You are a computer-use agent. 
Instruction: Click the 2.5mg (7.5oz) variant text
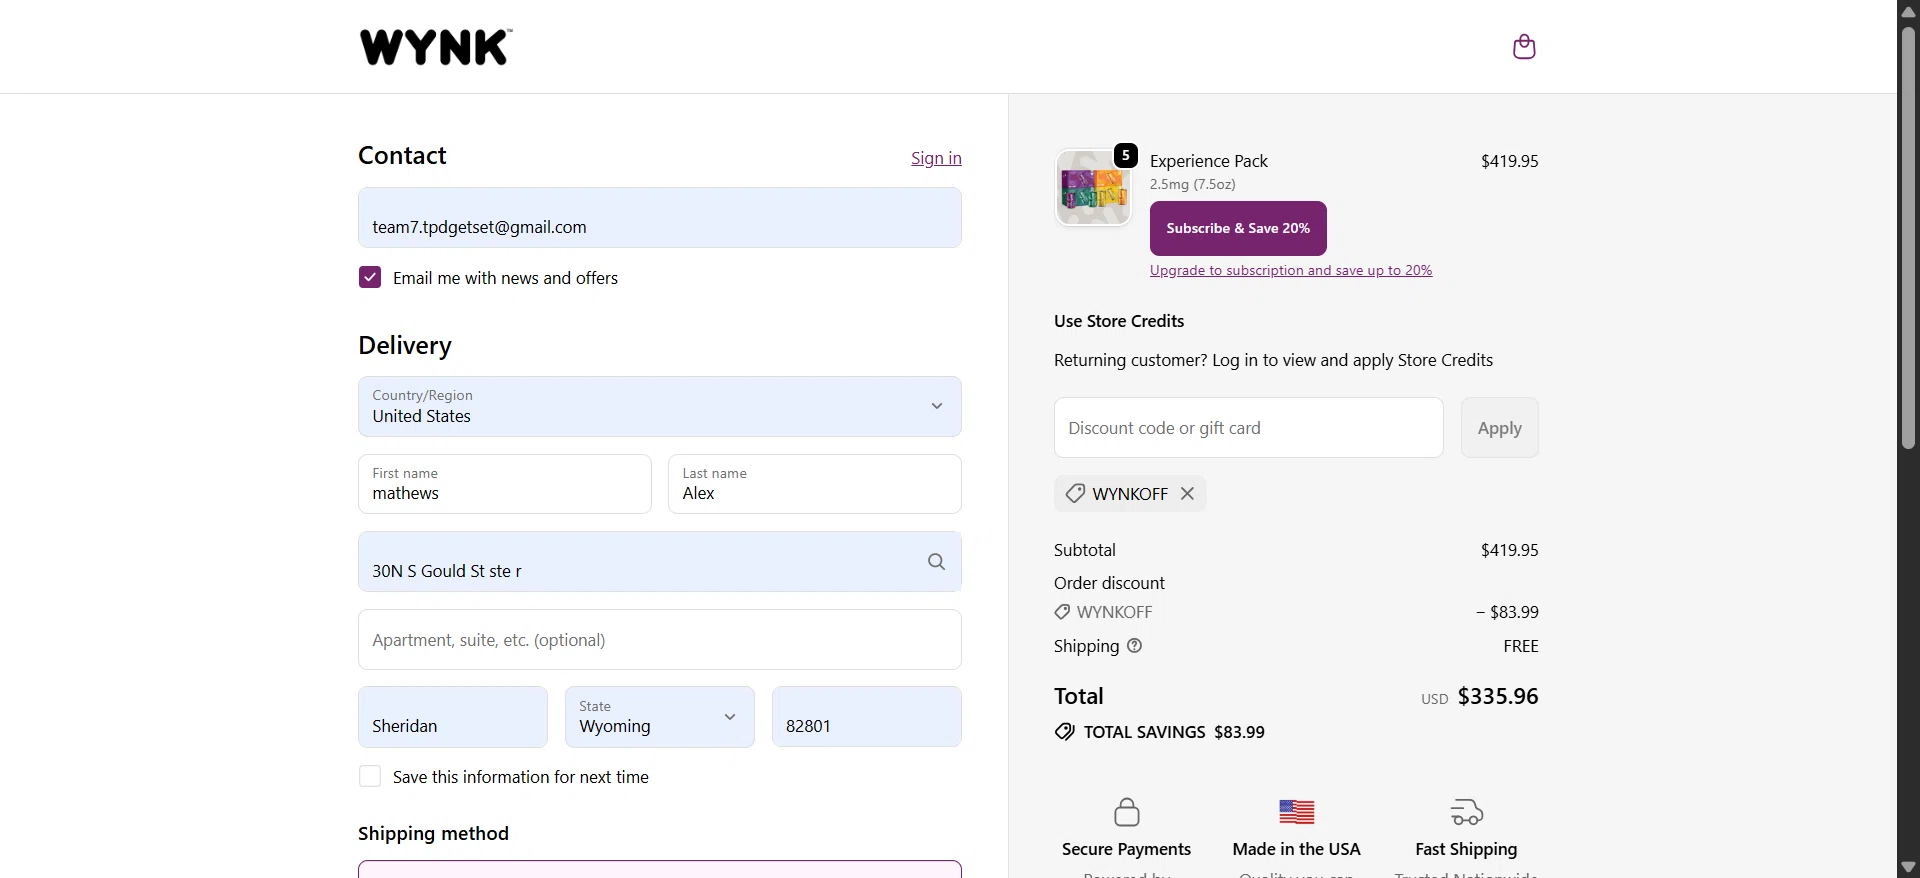(x=1192, y=184)
